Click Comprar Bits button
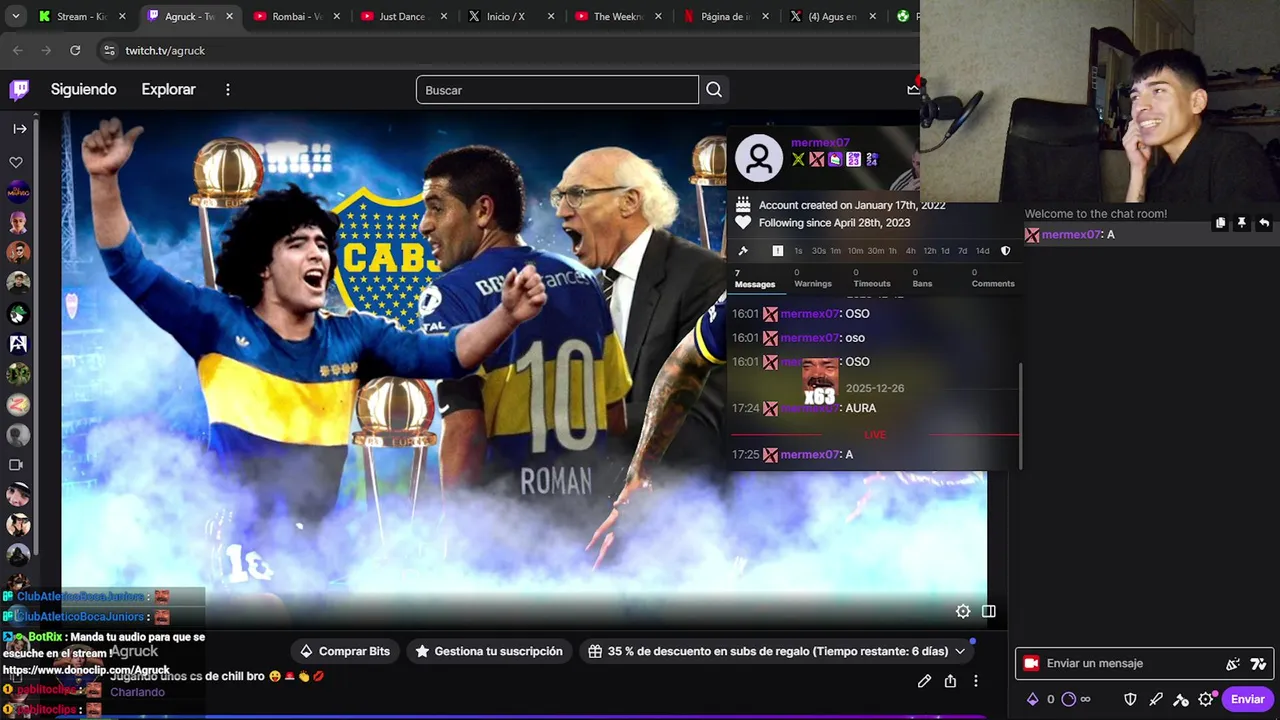1280x720 pixels. click(345, 651)
